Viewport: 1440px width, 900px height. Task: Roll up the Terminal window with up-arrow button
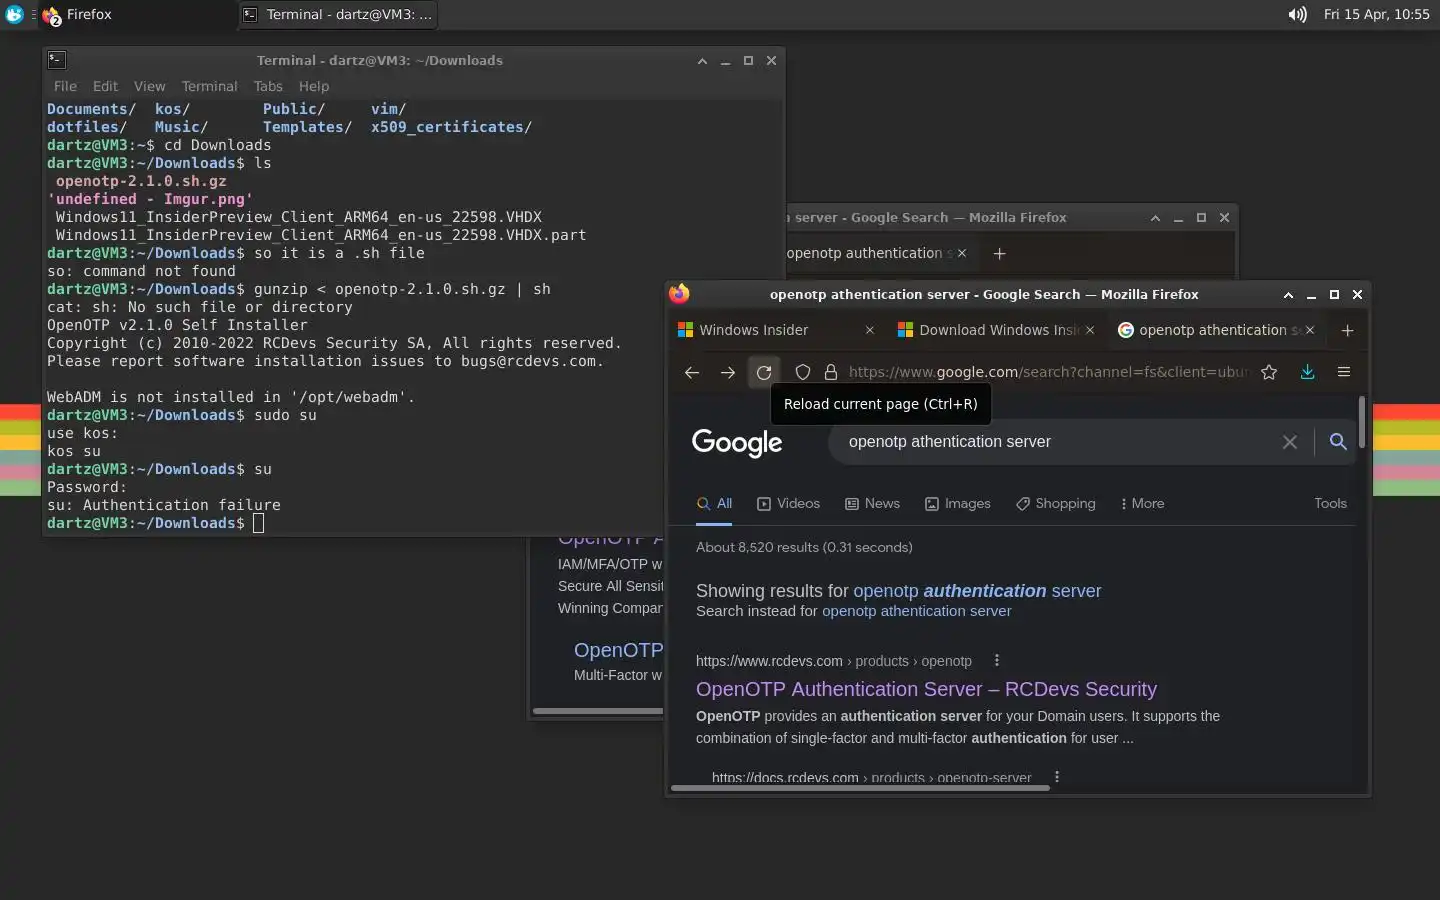[702, 60]
